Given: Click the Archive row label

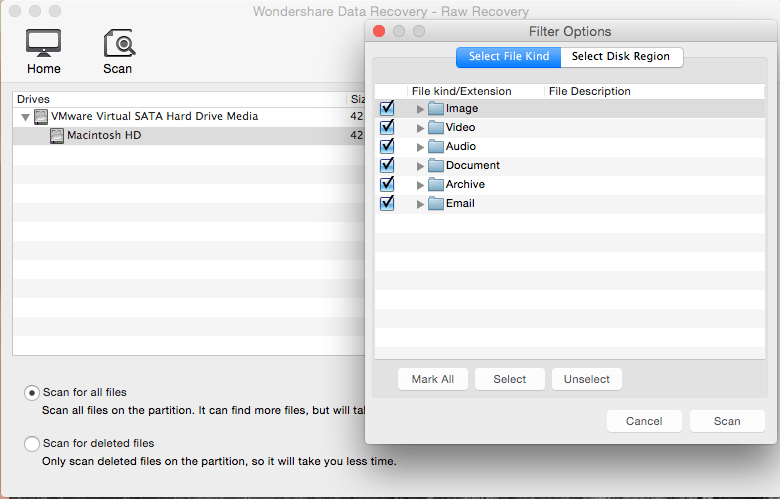Looking at the screenshot, I should coord(465,185).
